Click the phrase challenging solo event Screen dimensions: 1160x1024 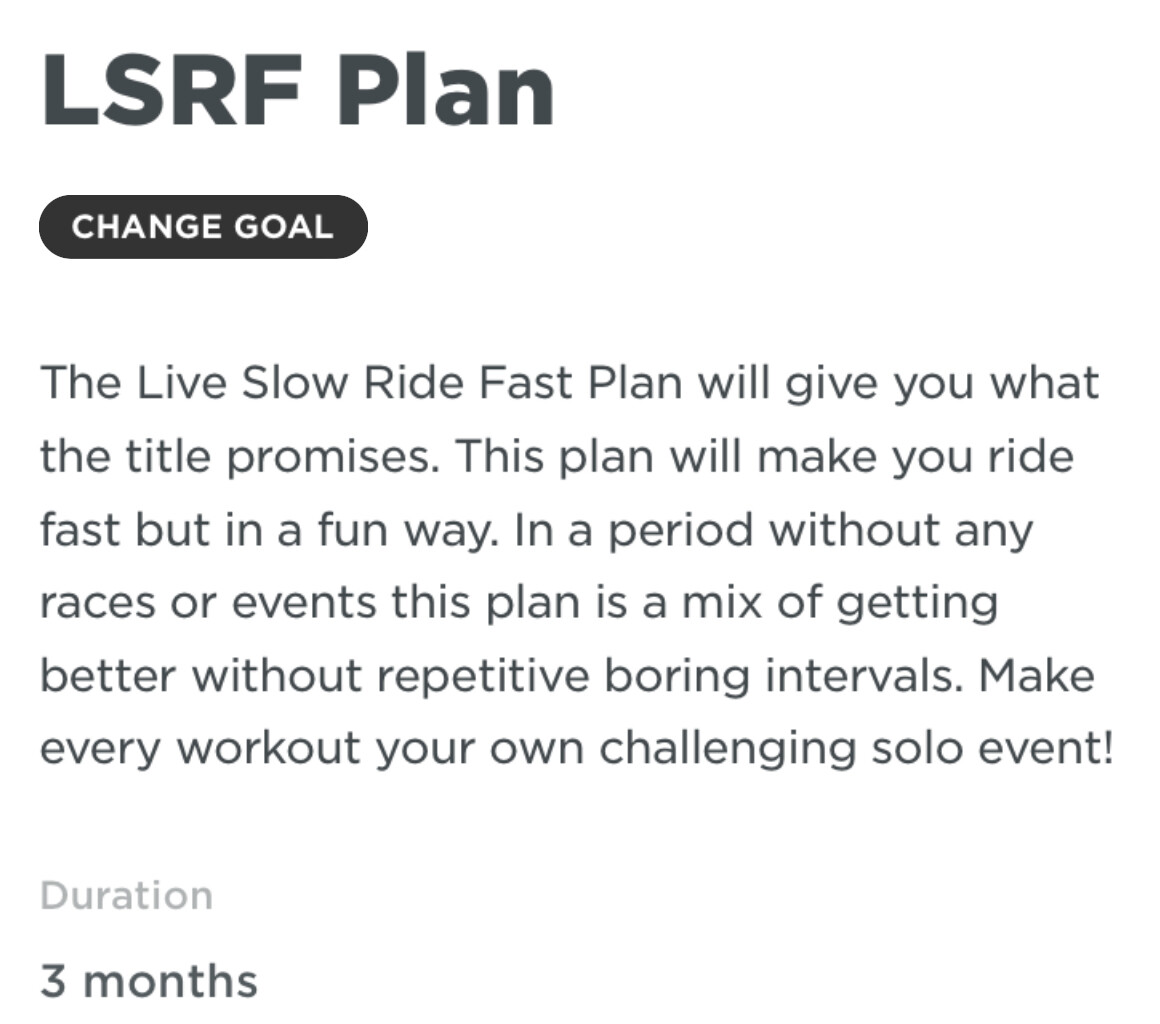tap(856, 750)
